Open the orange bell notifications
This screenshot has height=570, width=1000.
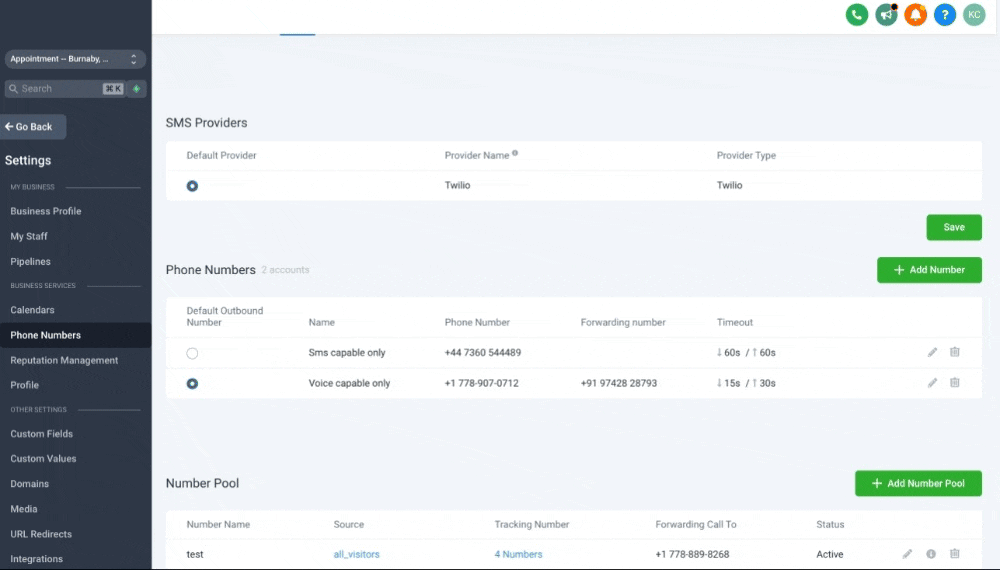(915, 15)
